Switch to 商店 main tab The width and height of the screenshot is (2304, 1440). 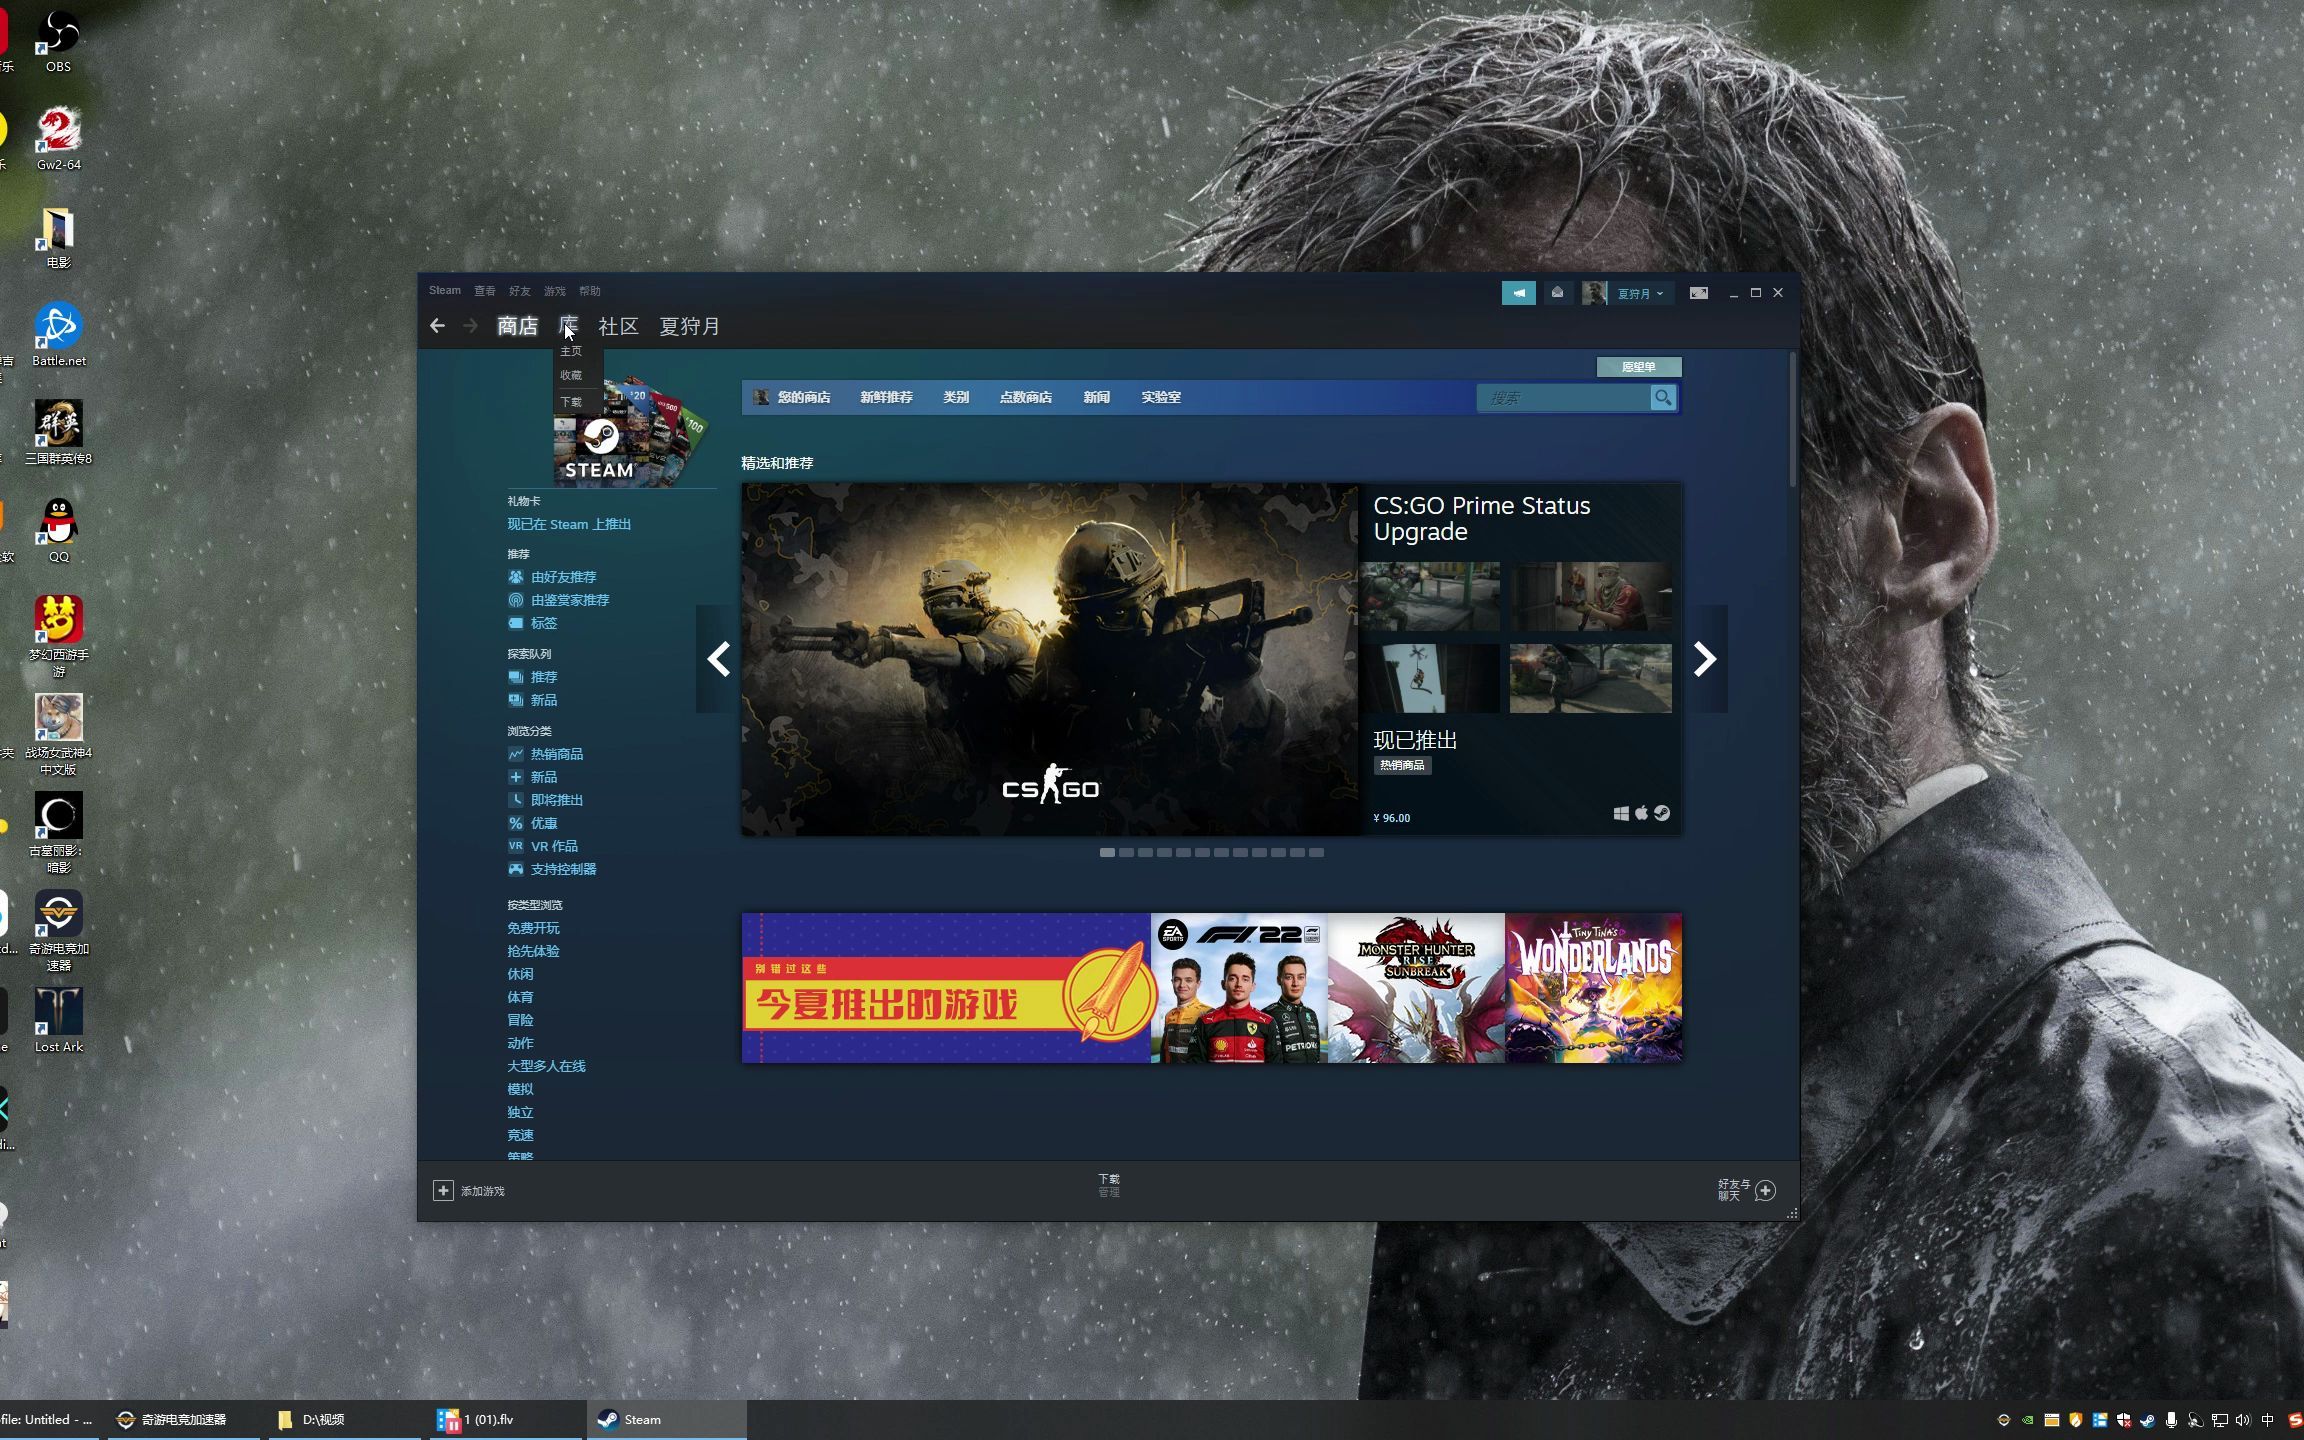(517, 326)
